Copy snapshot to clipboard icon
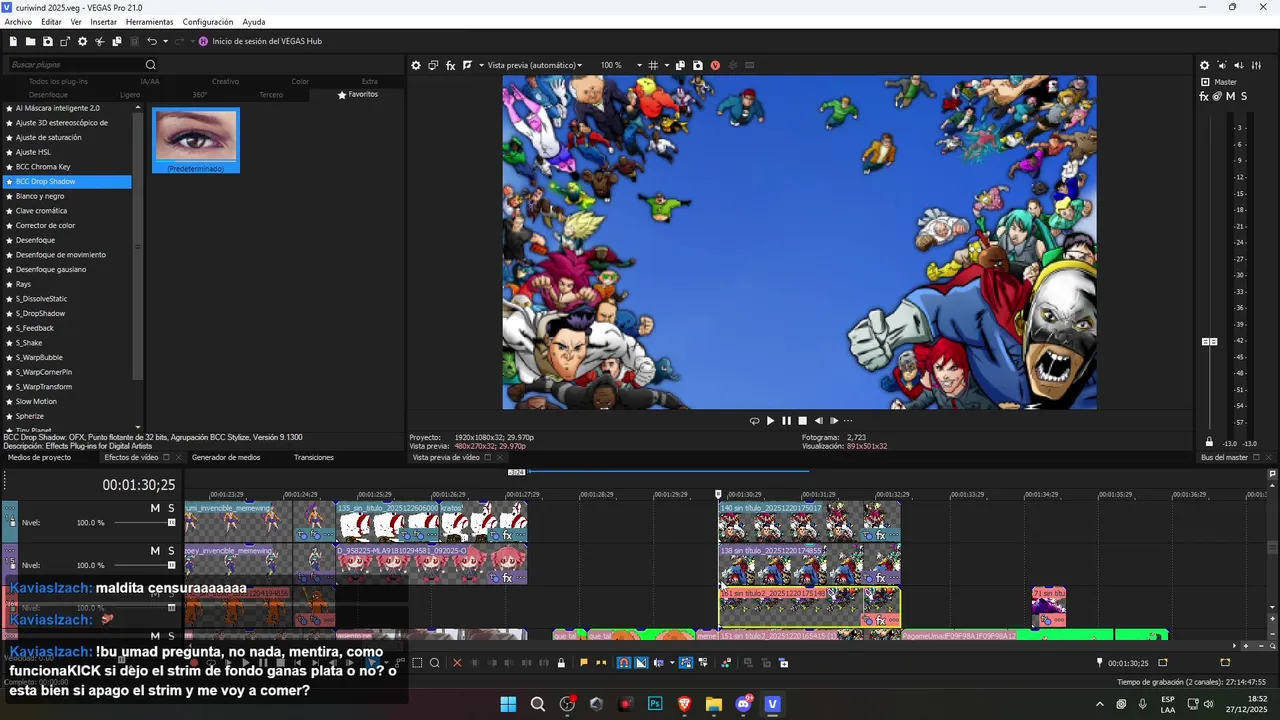The height and width of the screenshot is (720, 1280). point(680,65)
